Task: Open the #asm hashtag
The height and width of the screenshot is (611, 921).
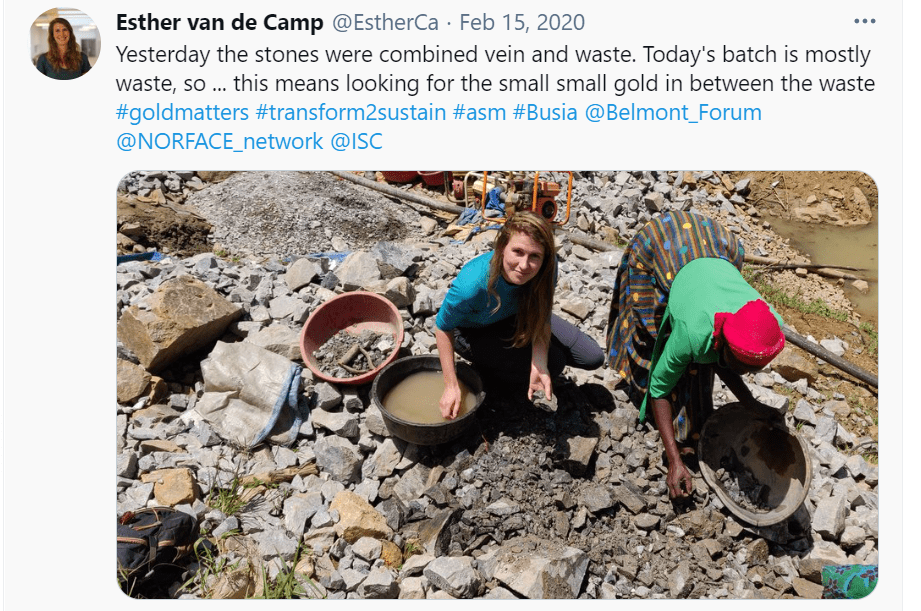Action: click(x=479, y=112)
